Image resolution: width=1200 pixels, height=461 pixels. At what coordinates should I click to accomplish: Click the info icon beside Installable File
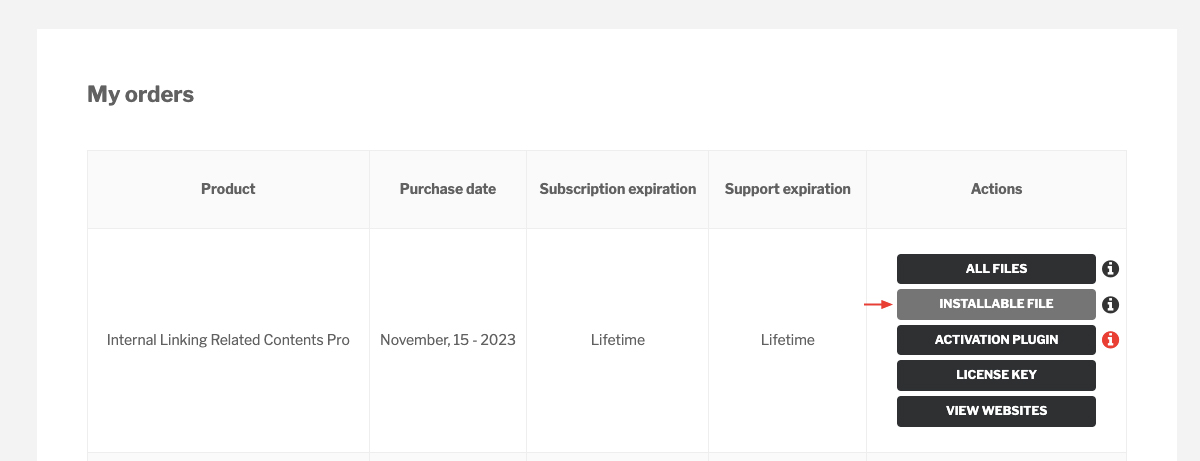coord(1110,305)
